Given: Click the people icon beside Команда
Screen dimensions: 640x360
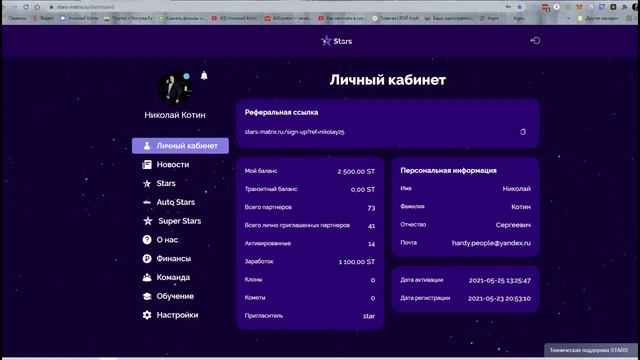Looking at the screenshot, I should pos(147,277).
